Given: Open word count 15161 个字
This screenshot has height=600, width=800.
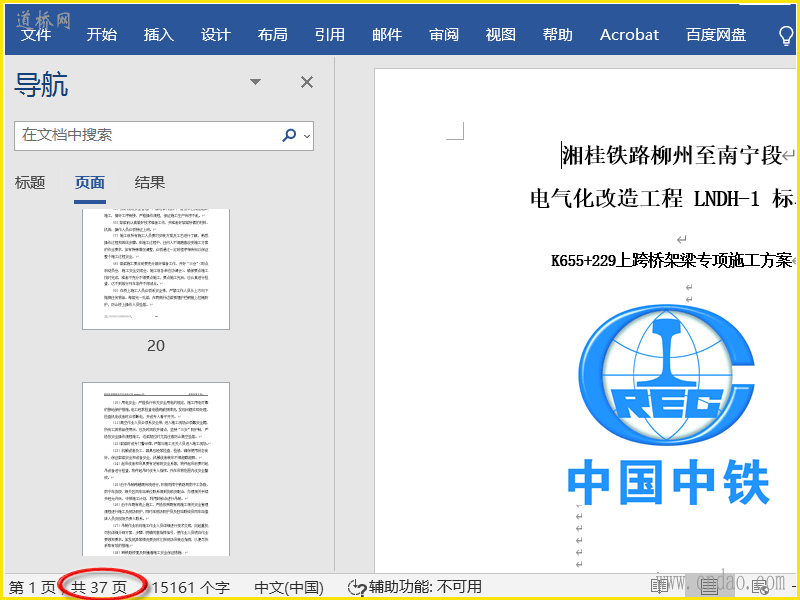Looking at the screenshot, I should click(191, 587).
